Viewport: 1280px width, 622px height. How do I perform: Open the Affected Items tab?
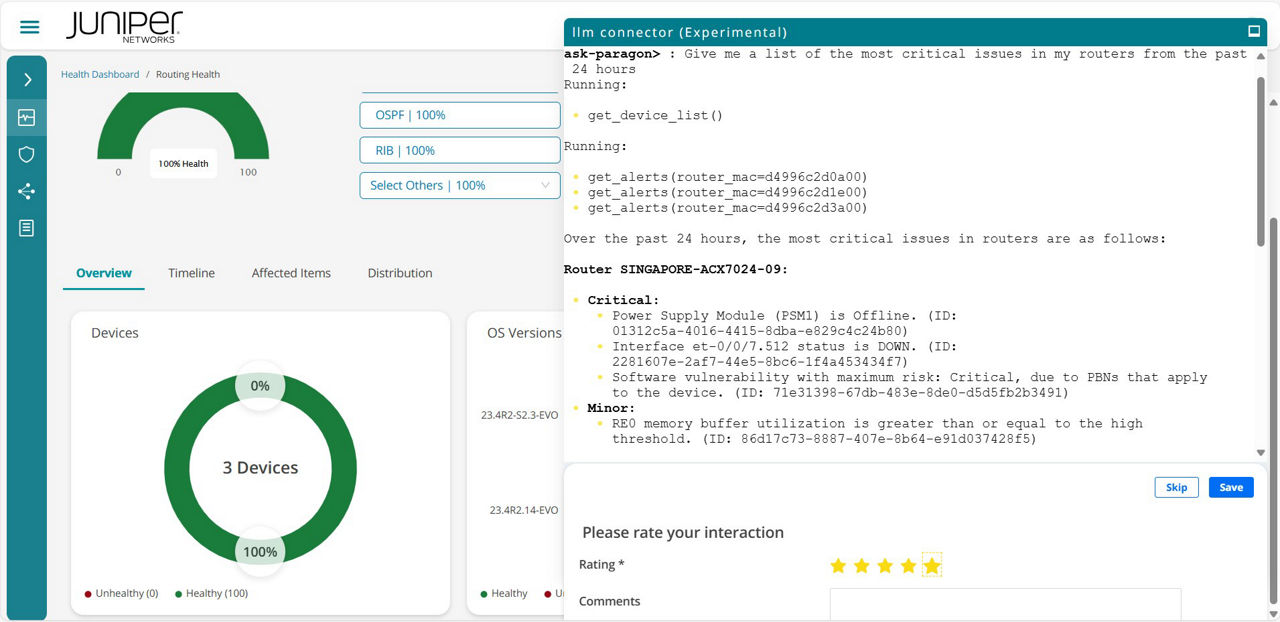291,272
